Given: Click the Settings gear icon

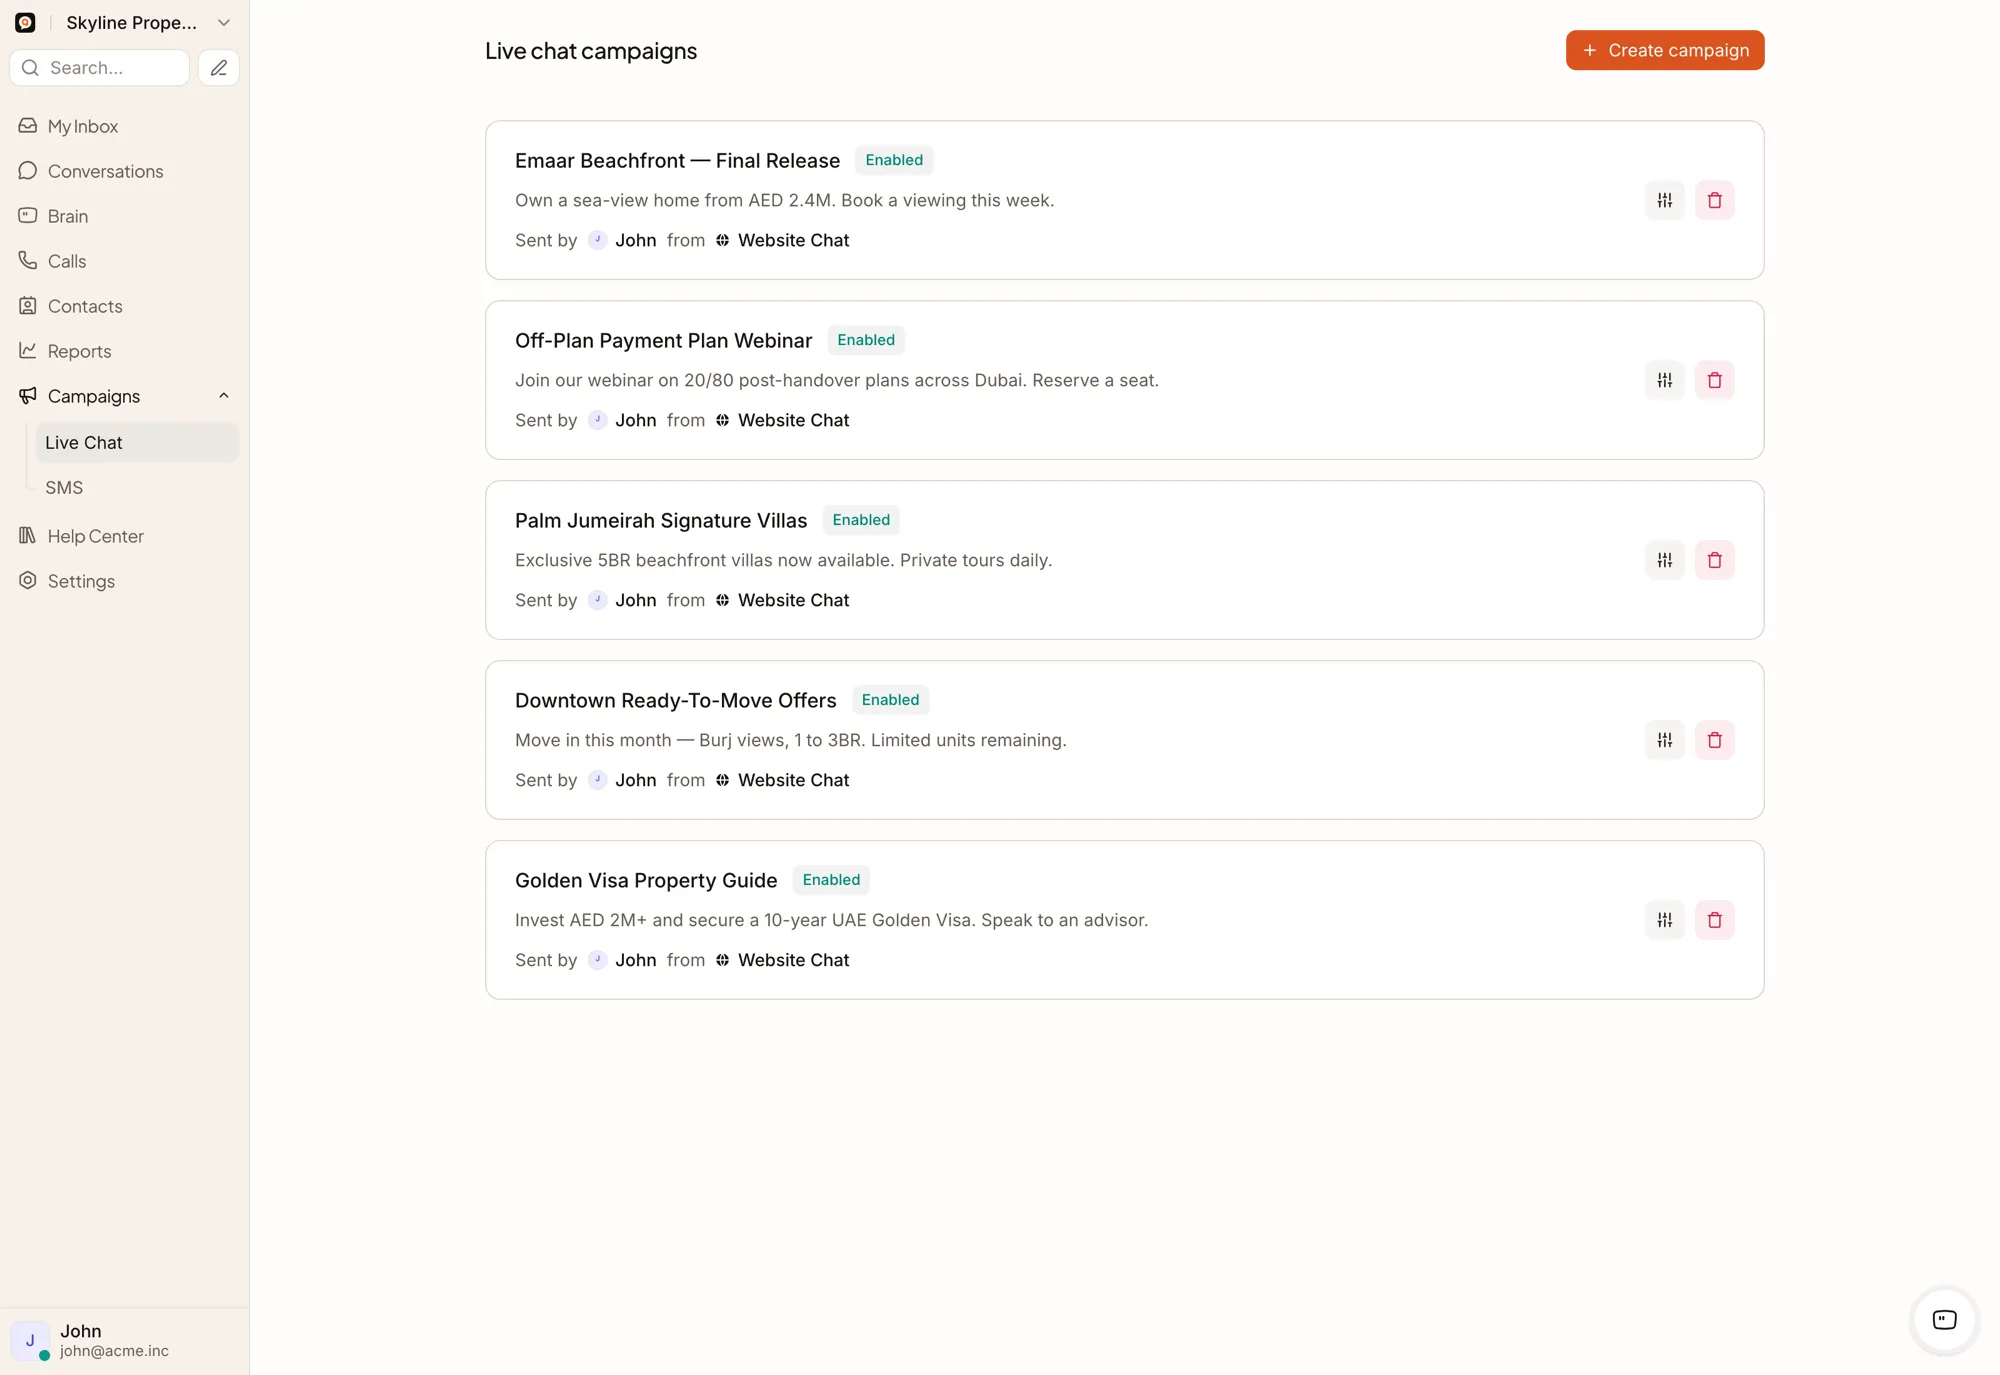Looking at the screenshot, I should tap(28, 581).
